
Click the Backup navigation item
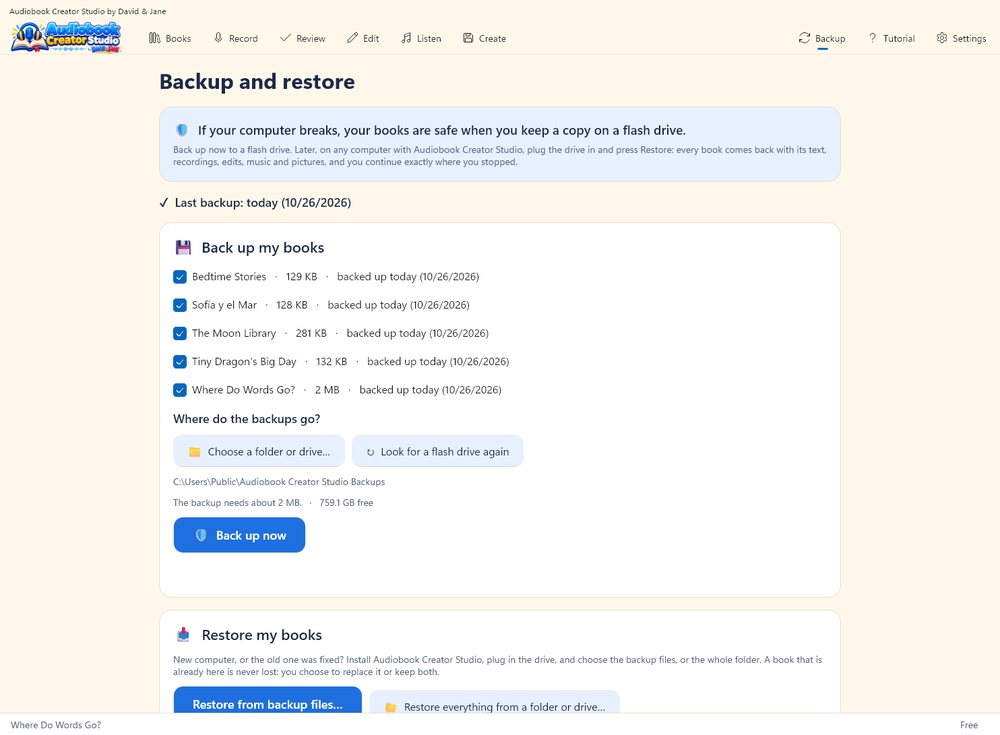822,38
